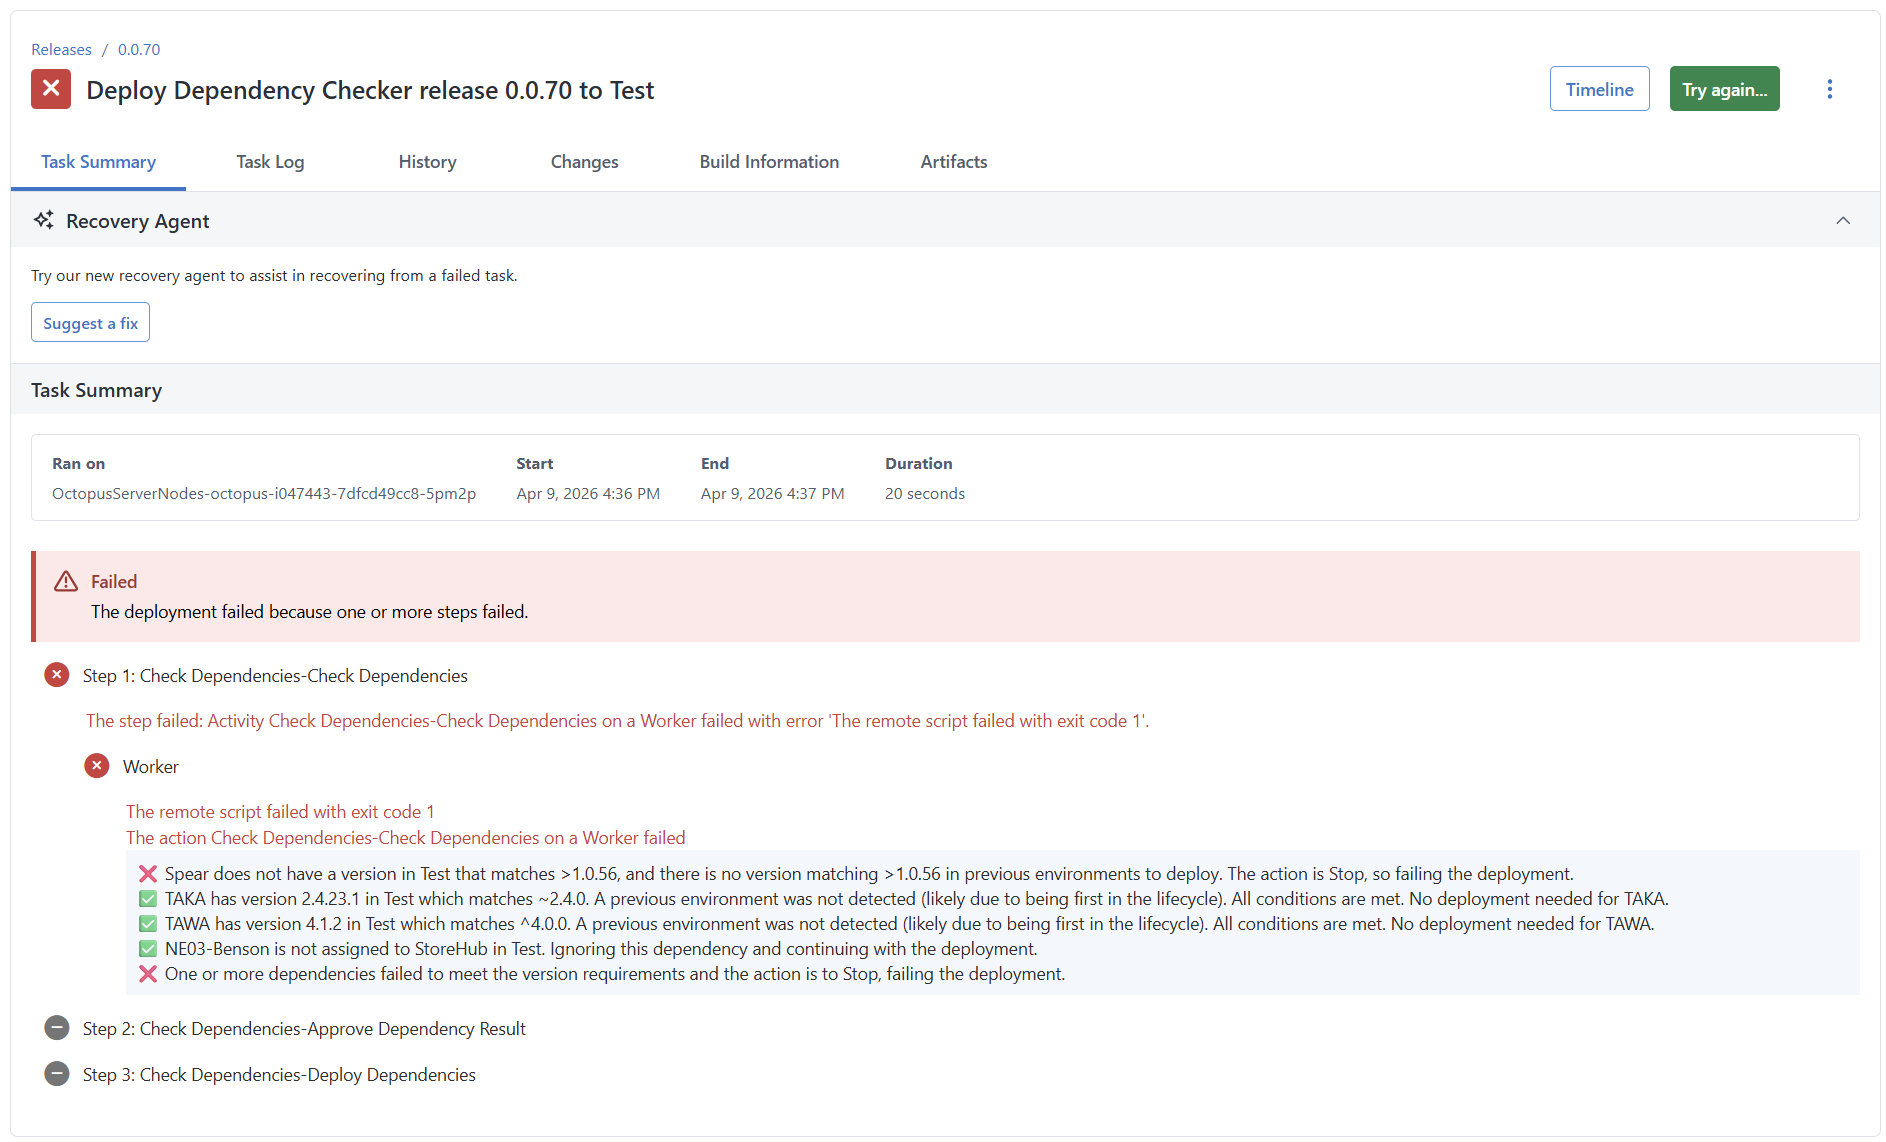This screenshot has height=1142, width=1886.
Task: Collapse Step 3: Check Dependencies-Deploy Dependencies
Action: point(57,1074)
